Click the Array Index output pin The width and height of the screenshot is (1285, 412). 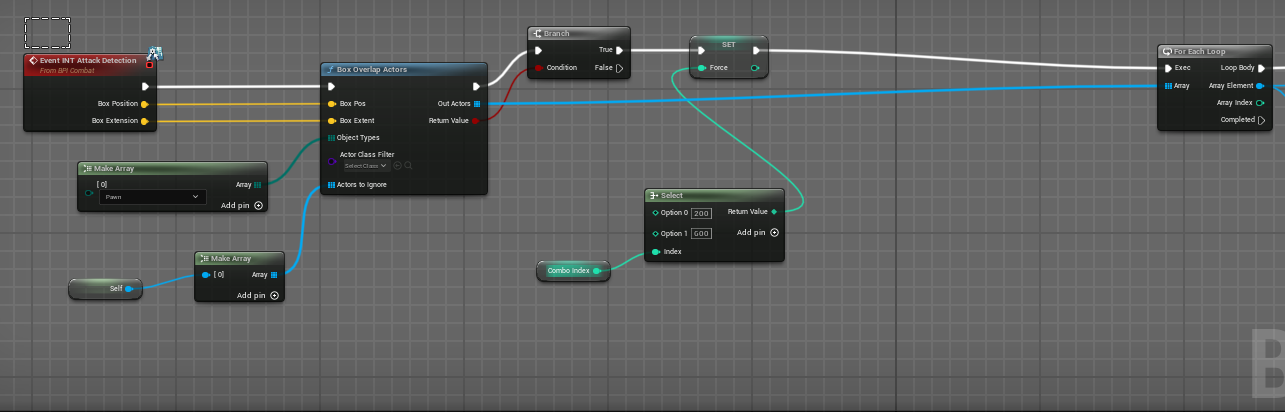coord(1260,103)
